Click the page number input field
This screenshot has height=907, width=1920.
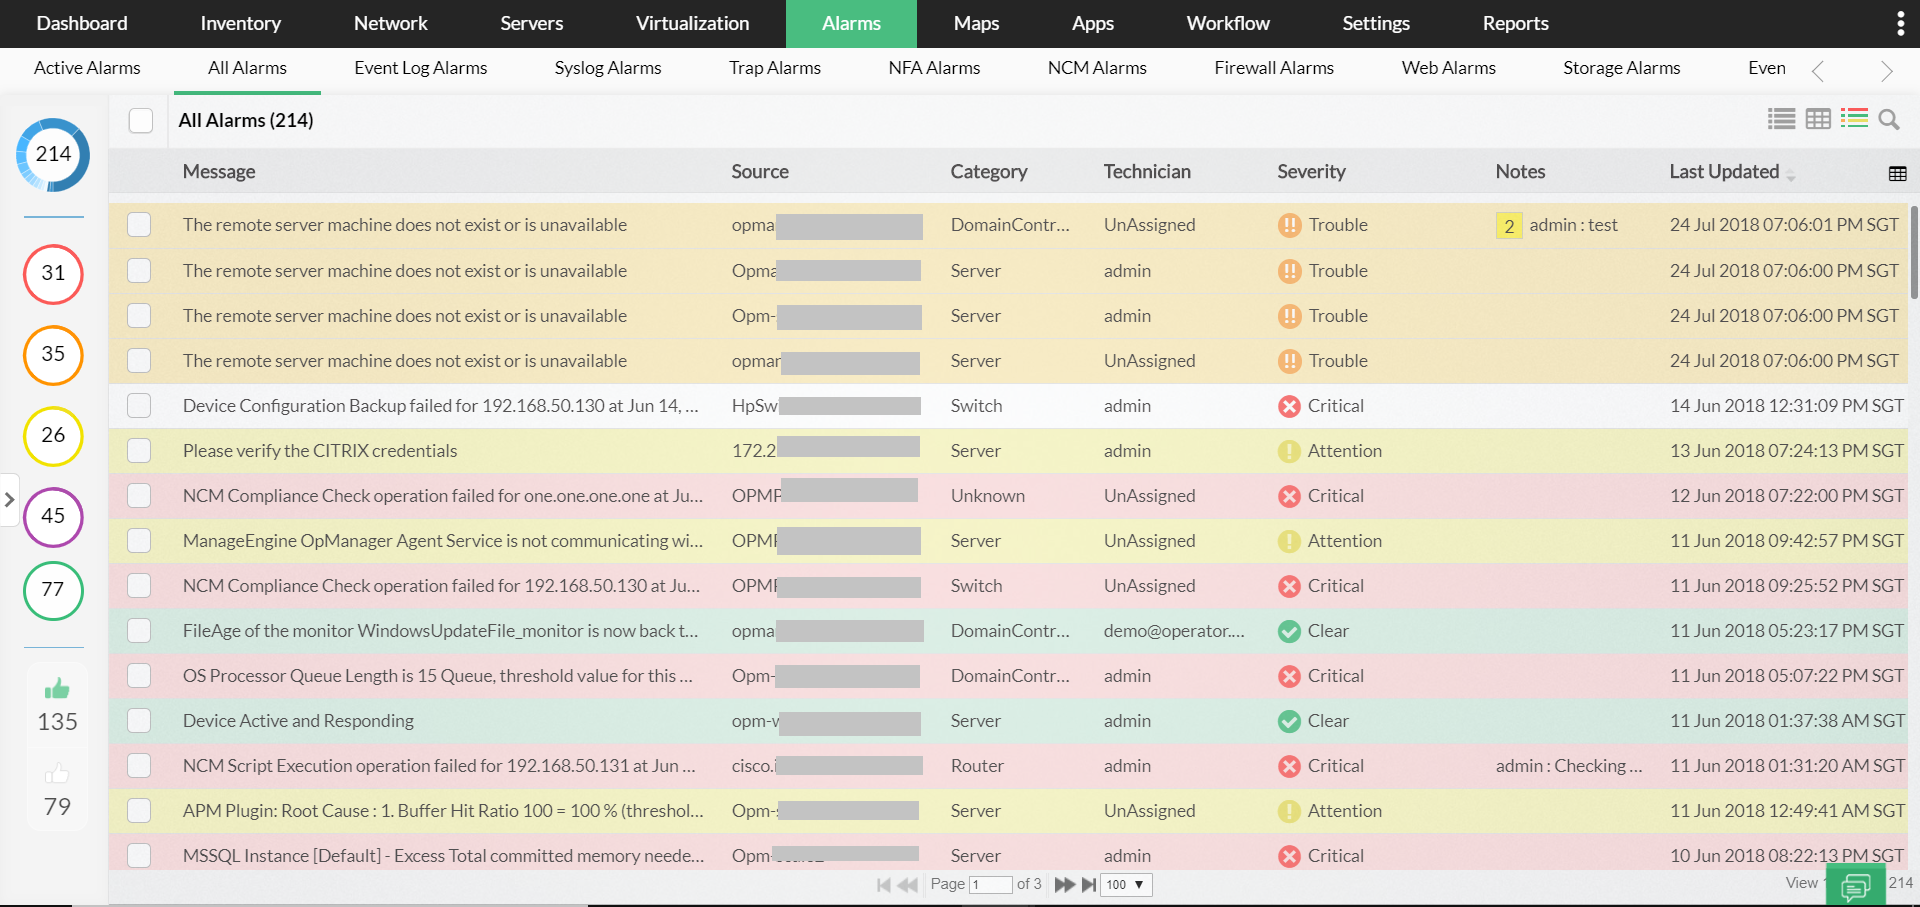[x=990, y=885]
